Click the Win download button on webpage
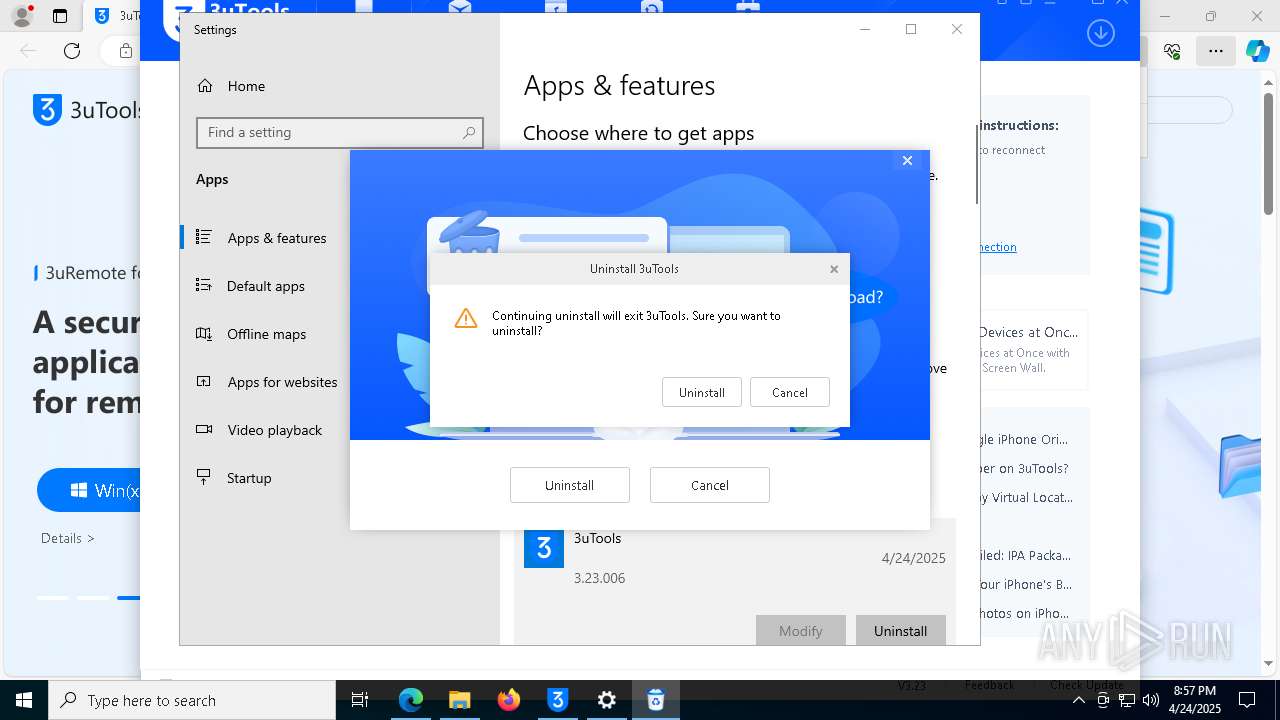 [x=89, y=491]
